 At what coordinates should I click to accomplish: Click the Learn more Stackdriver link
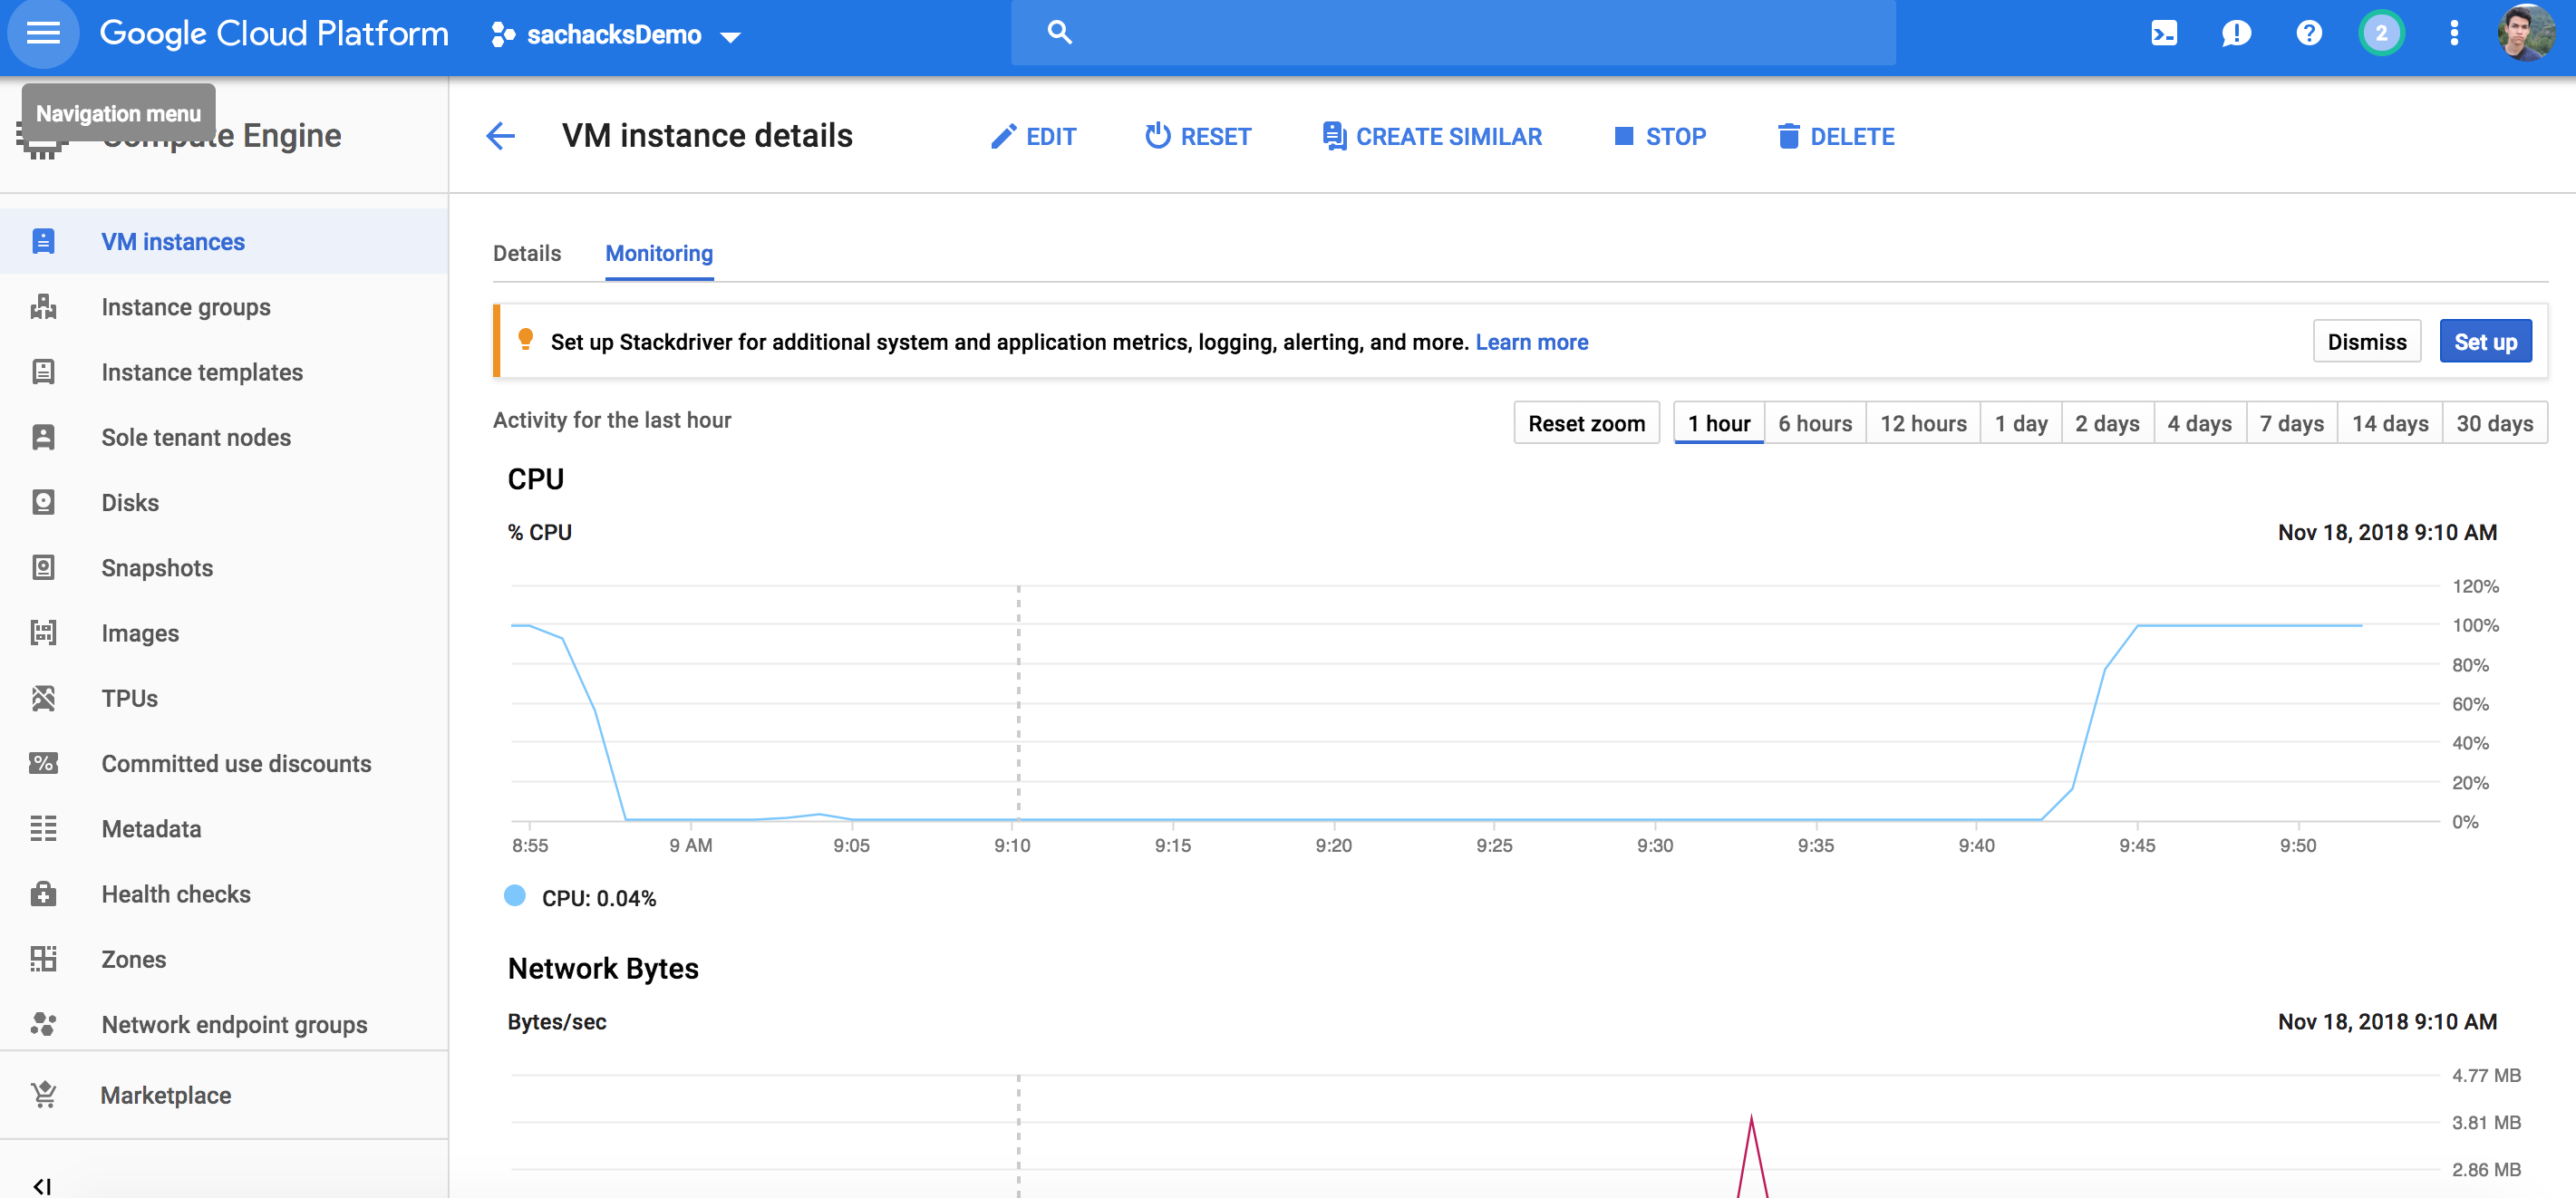click(x=1531, y=342)
